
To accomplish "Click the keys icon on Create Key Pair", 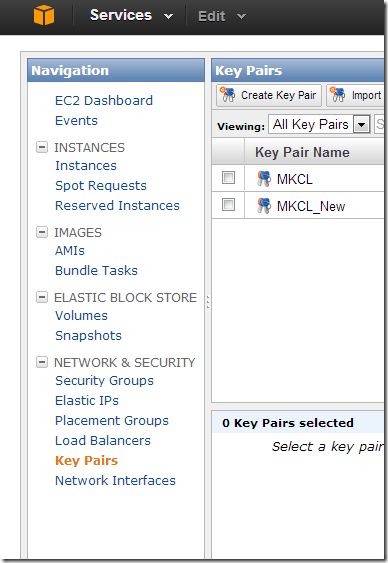I will pyautogui.click(x=228, y=95).
